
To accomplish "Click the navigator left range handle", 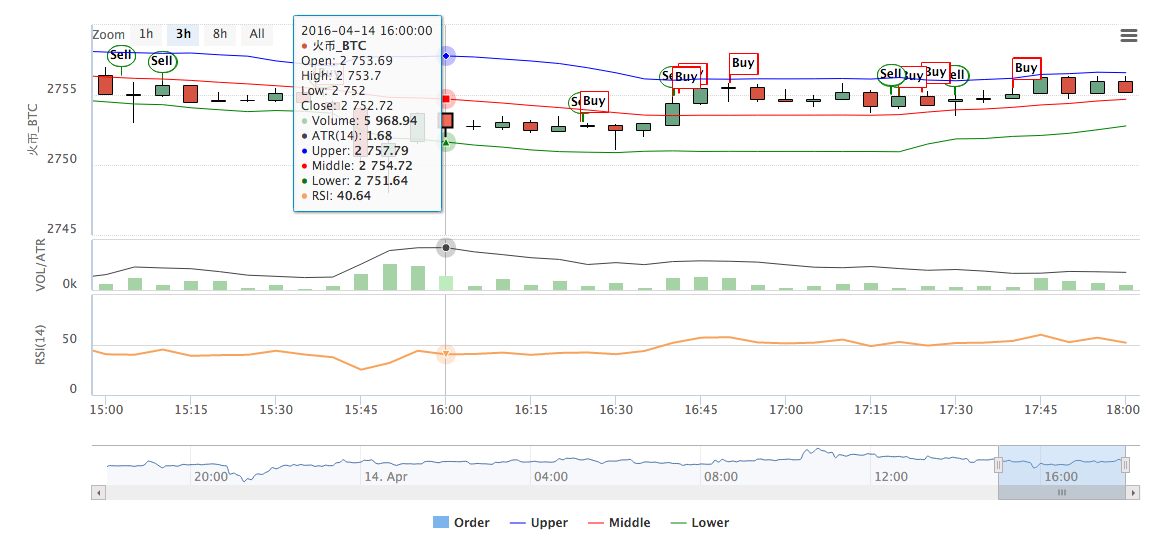I will pos(999,465).
